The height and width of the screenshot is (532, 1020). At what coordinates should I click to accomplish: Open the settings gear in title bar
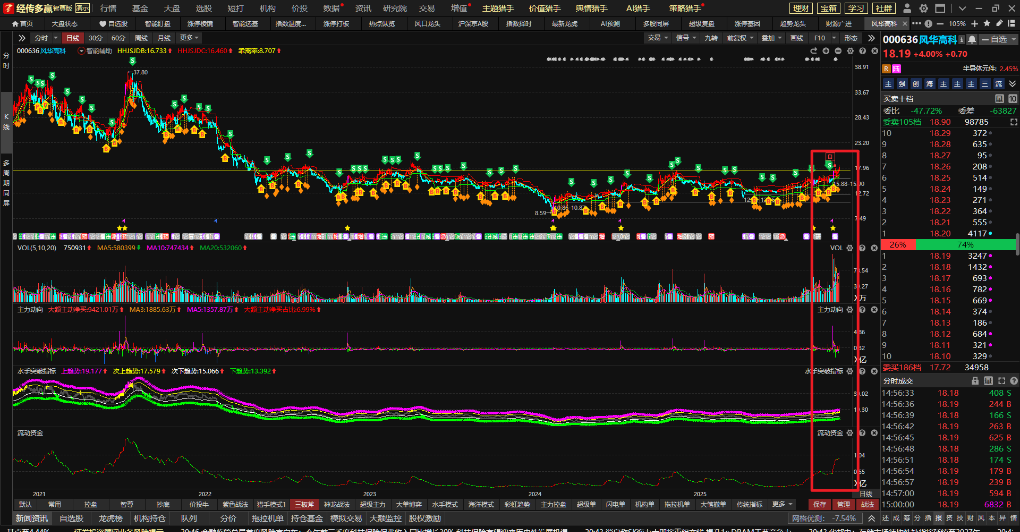click(921, 8)
